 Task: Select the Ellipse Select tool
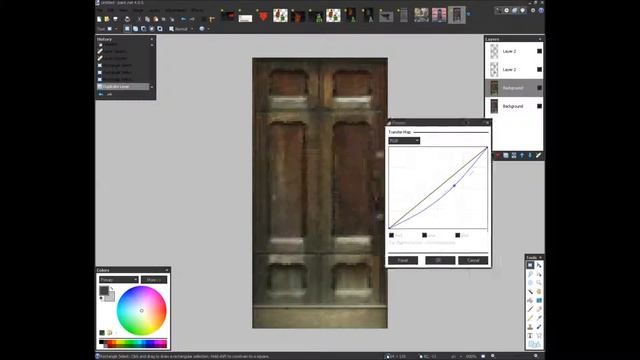pyautogui.click(x=530, y=282)
